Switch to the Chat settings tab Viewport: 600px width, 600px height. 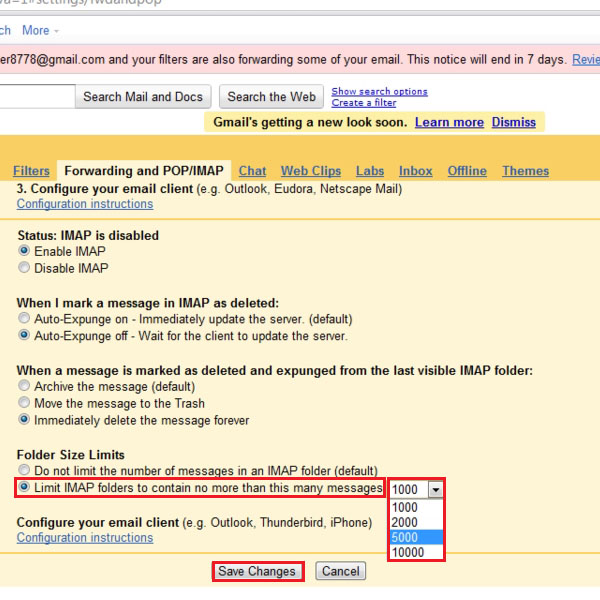click(x=252, y=171)
